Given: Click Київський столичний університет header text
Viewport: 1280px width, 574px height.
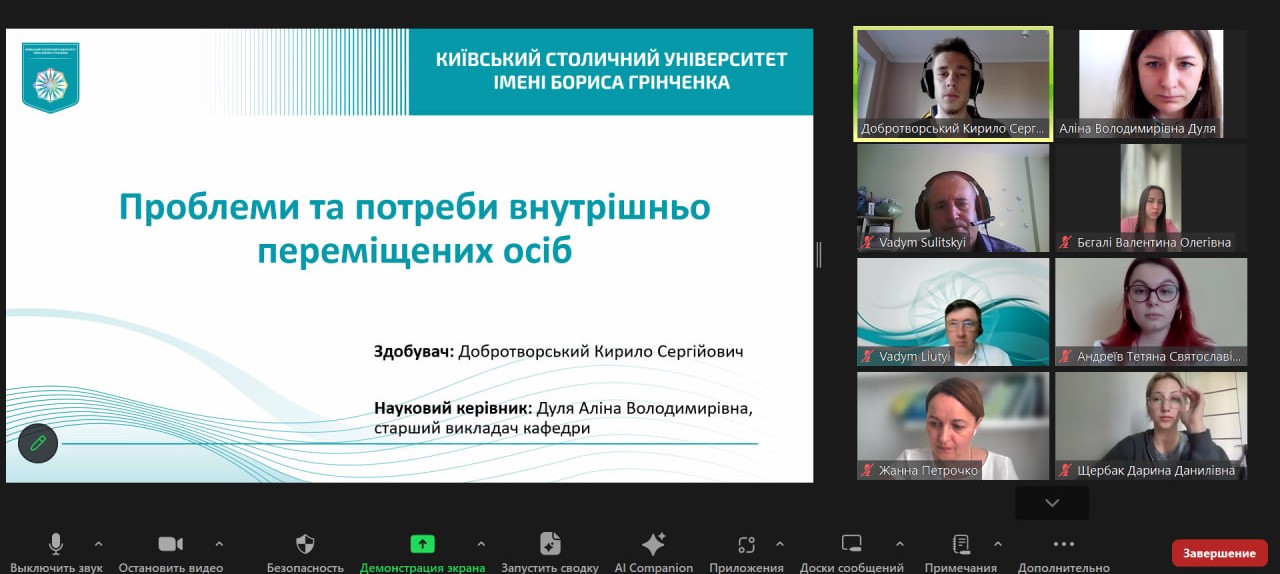Looking at the screenshot, I should tap(611, 70).
